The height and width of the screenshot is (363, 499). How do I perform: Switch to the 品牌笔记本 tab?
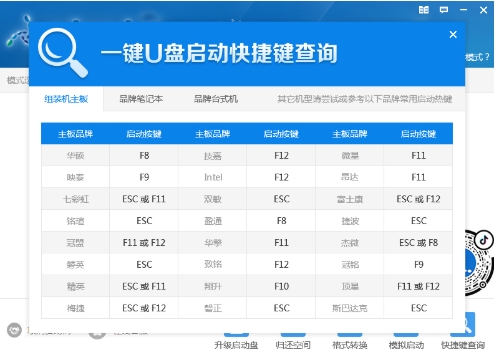coord(141,99)
